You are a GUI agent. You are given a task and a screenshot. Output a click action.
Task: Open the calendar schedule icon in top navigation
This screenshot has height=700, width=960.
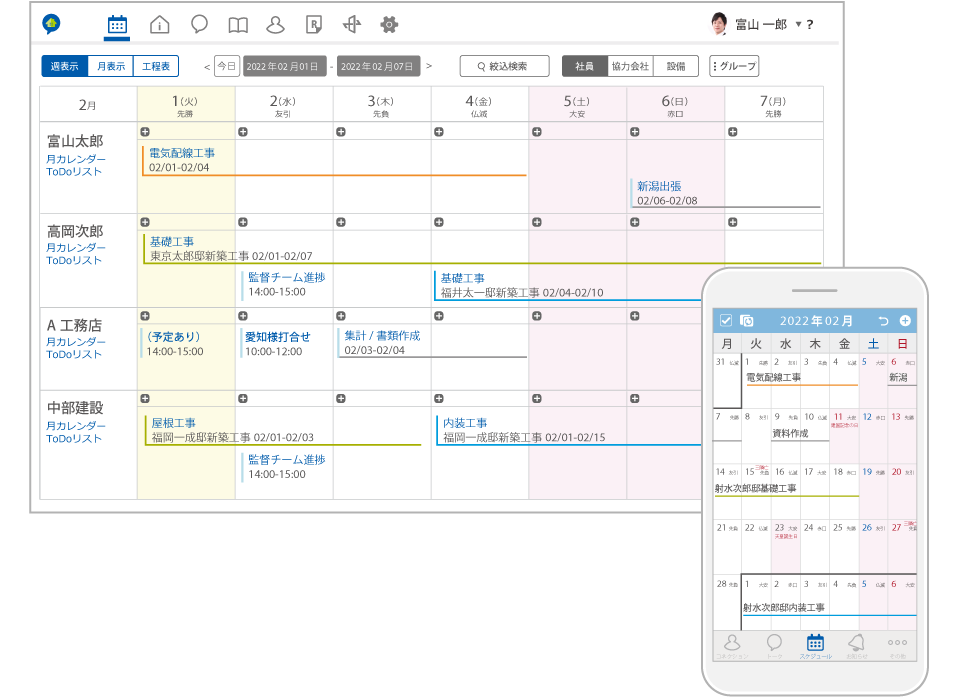[117, 25]
